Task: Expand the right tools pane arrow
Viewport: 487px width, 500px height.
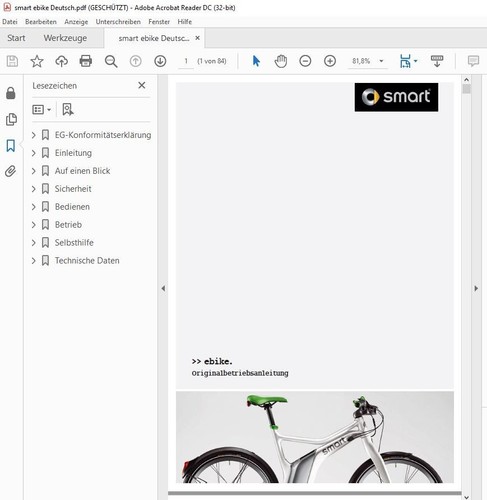Action: pyautogui.click(x=476, y=288)
